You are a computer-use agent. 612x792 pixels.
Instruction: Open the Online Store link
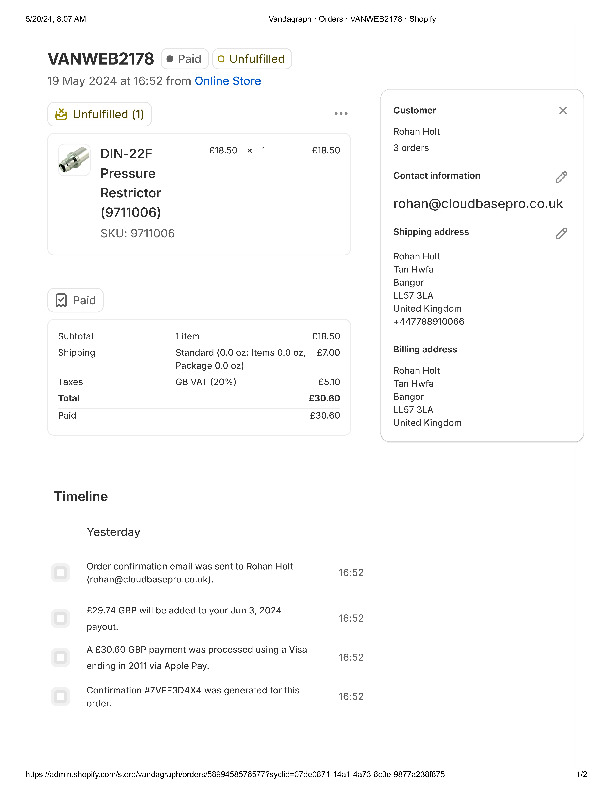[x=228, y=81]
